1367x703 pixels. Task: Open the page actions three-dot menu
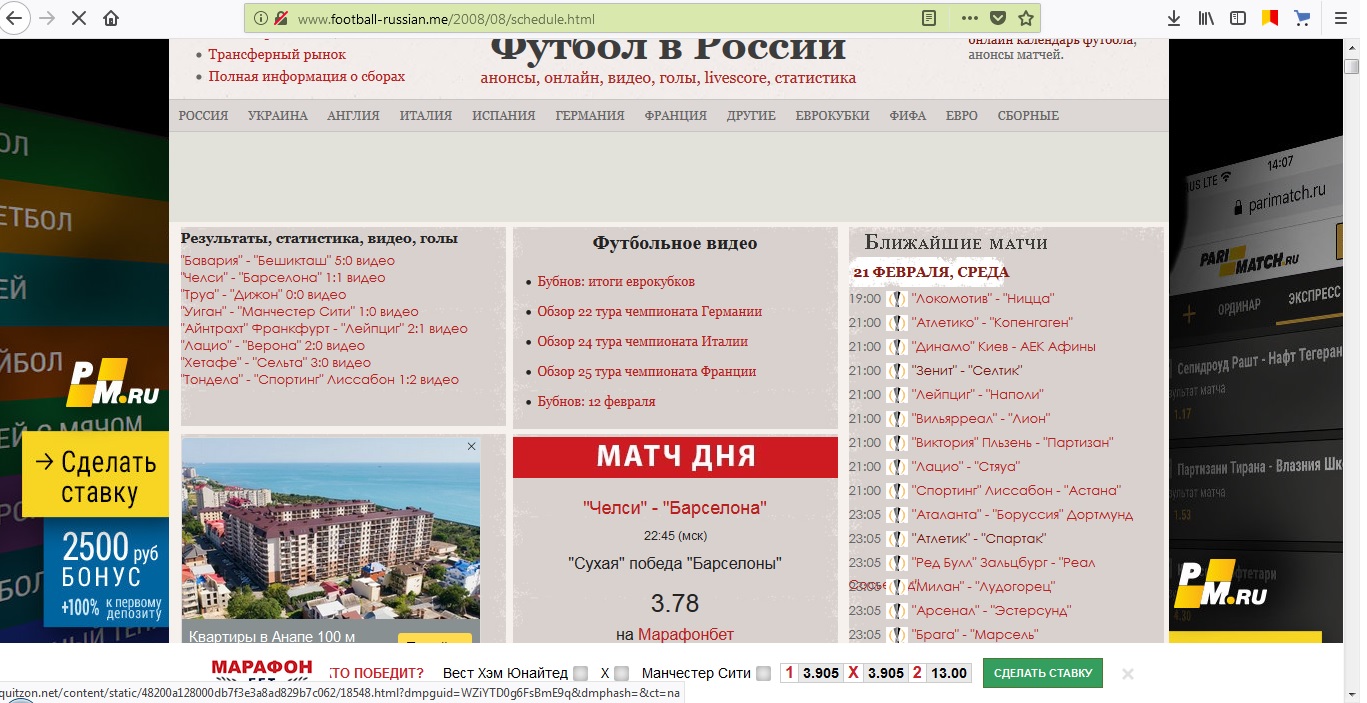(x=970, y=18)
